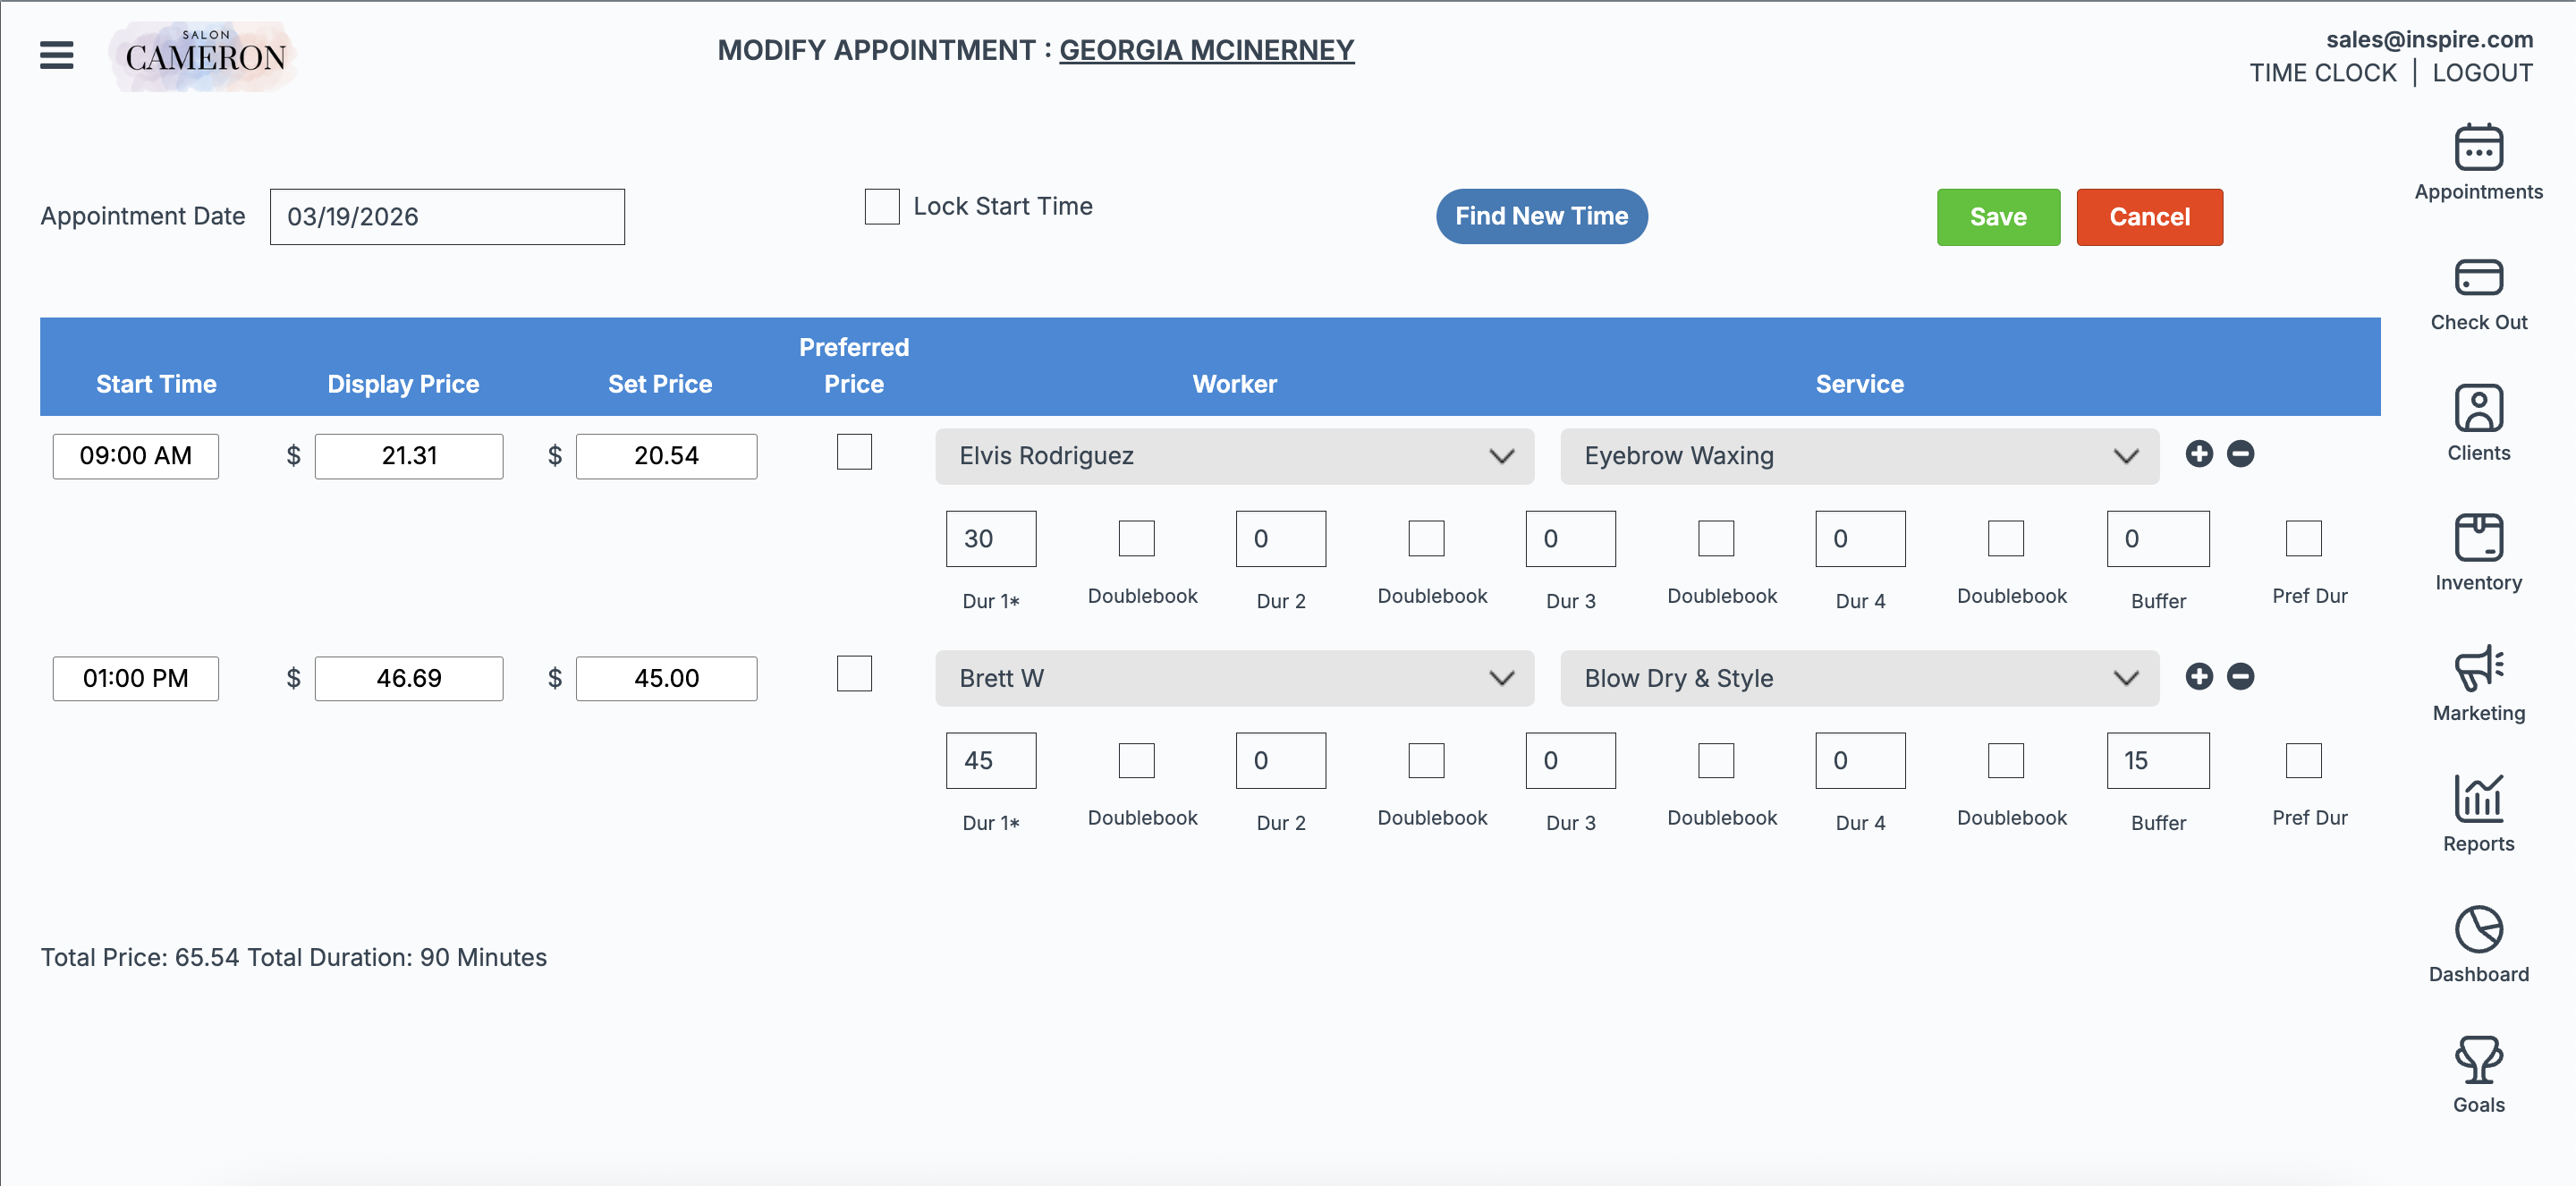Open the Appointments calendar icon
Viewport: 2576px width, 1186px height.
pos(2478,148)
